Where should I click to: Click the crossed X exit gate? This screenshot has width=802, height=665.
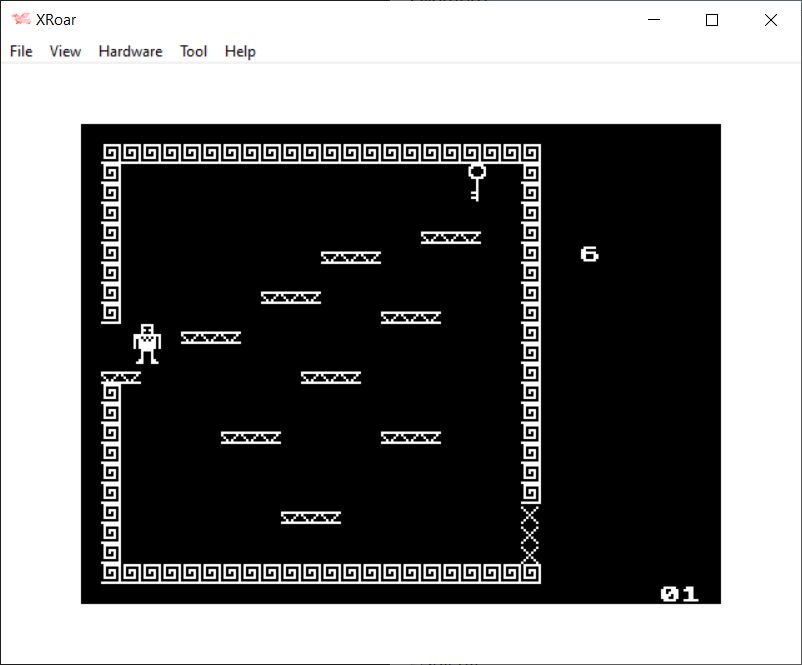530,535
